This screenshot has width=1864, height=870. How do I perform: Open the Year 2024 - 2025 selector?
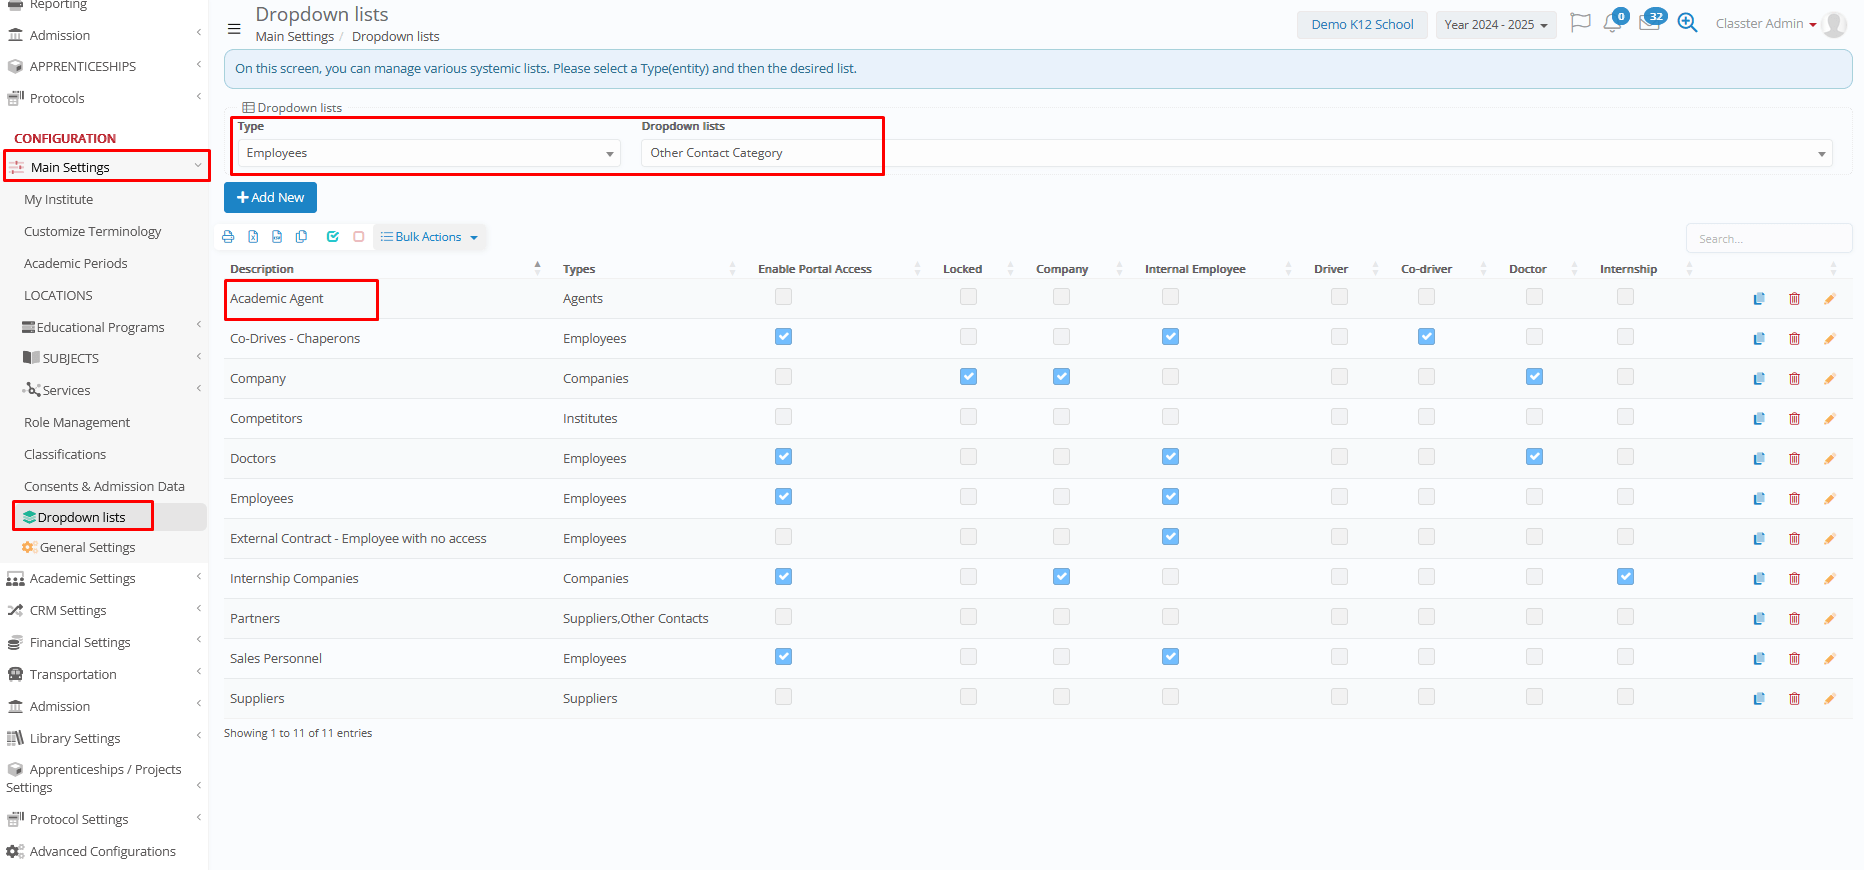(1495, 25)
